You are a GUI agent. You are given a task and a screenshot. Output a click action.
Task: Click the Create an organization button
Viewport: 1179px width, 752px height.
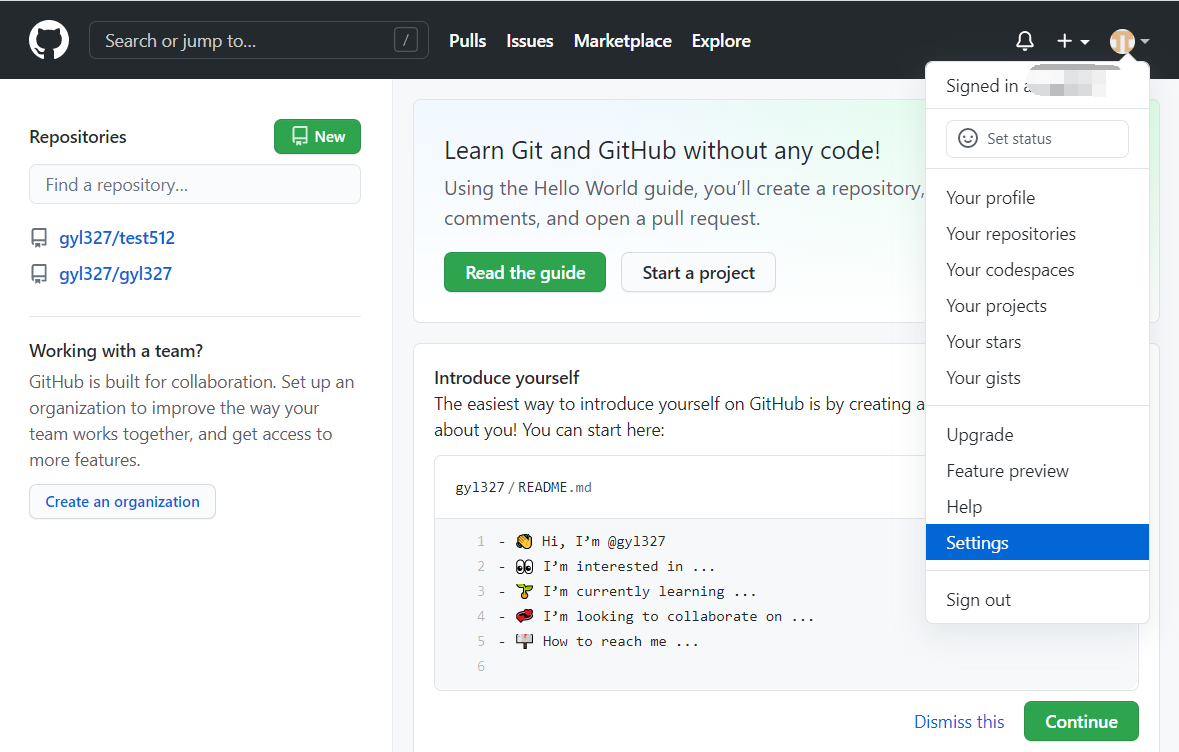(122, 501)
